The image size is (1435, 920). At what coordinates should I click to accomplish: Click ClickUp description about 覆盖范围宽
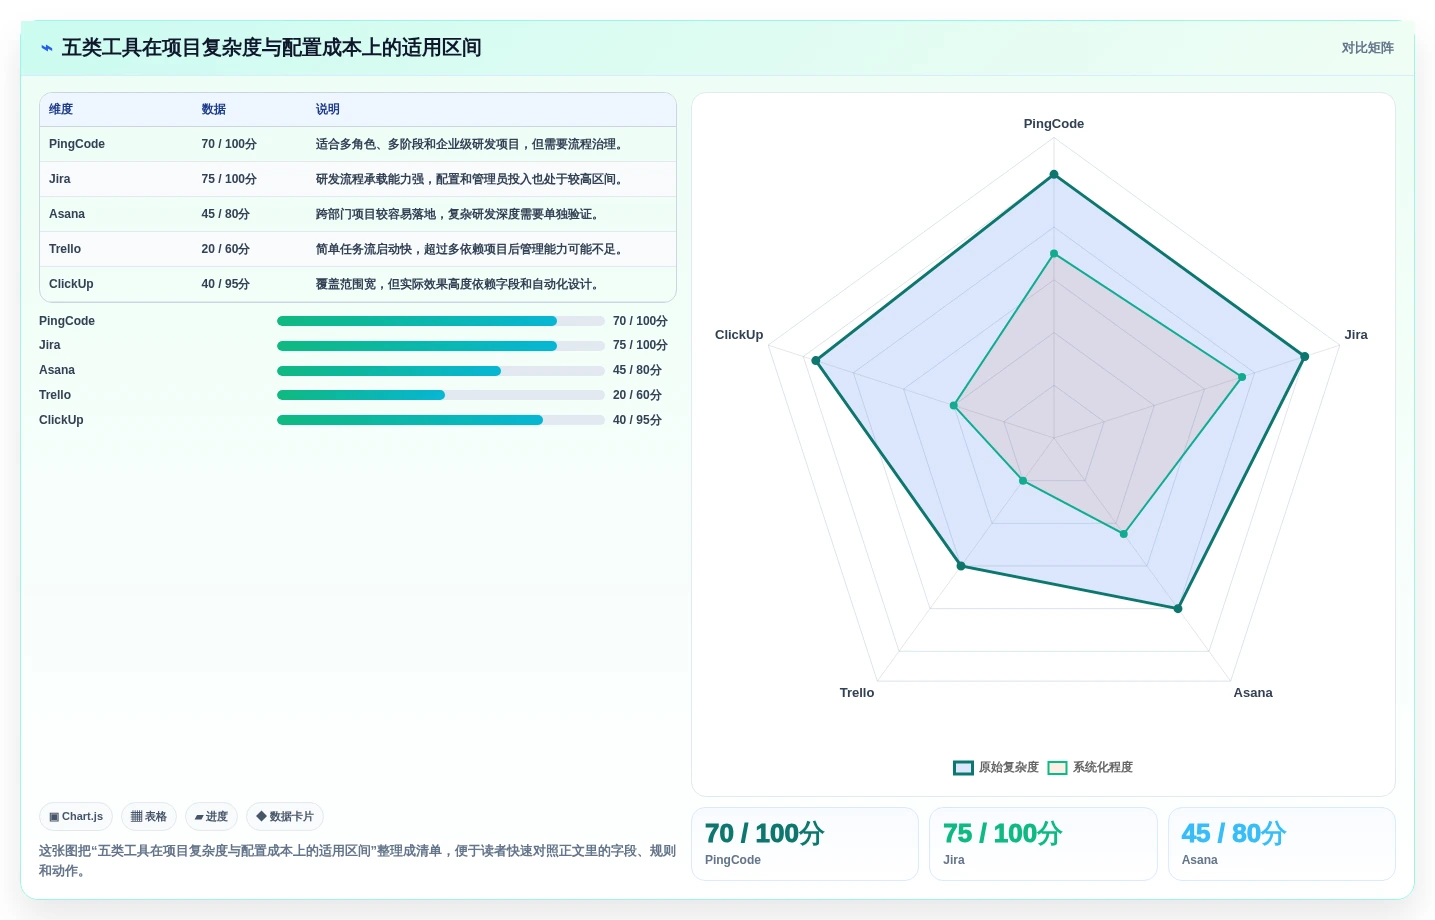(x=459, y=285)
